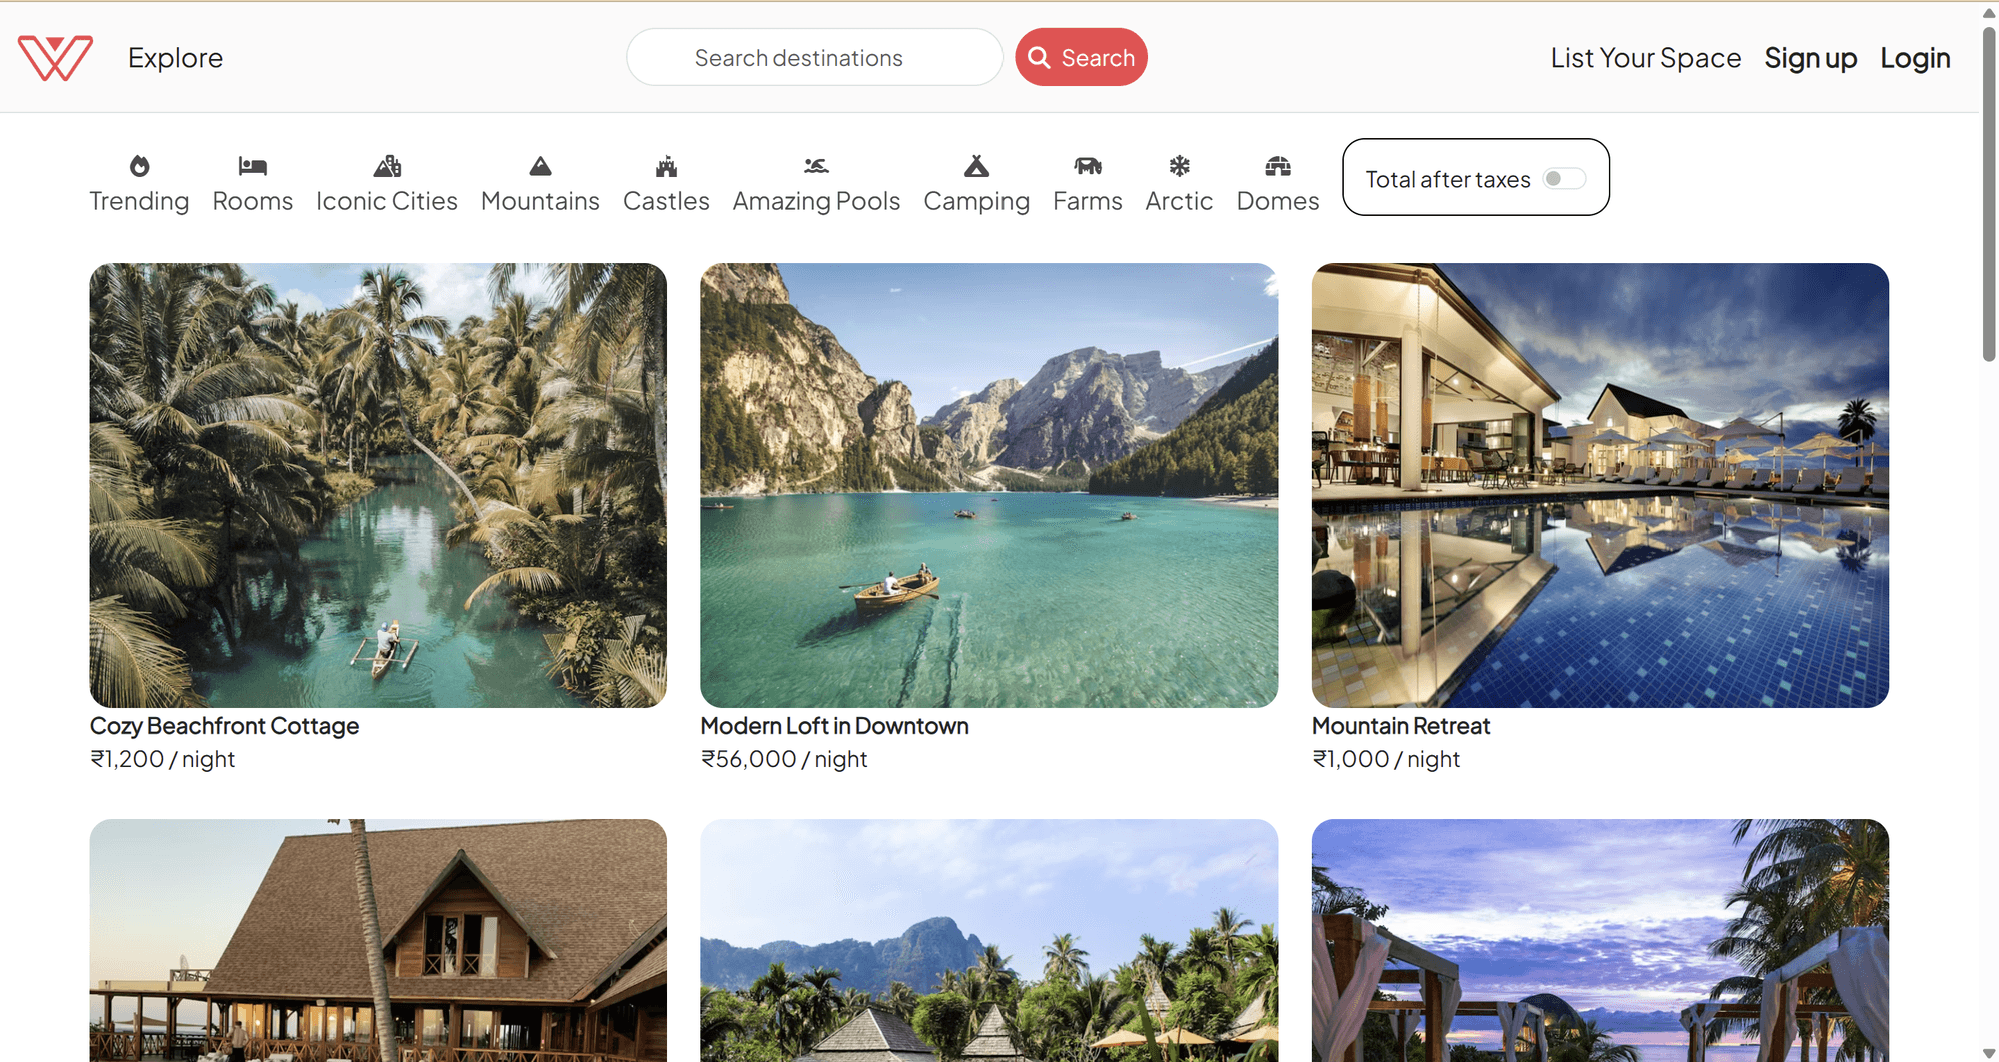
Task: Click the red Search button
Action: click(1081, 57)
